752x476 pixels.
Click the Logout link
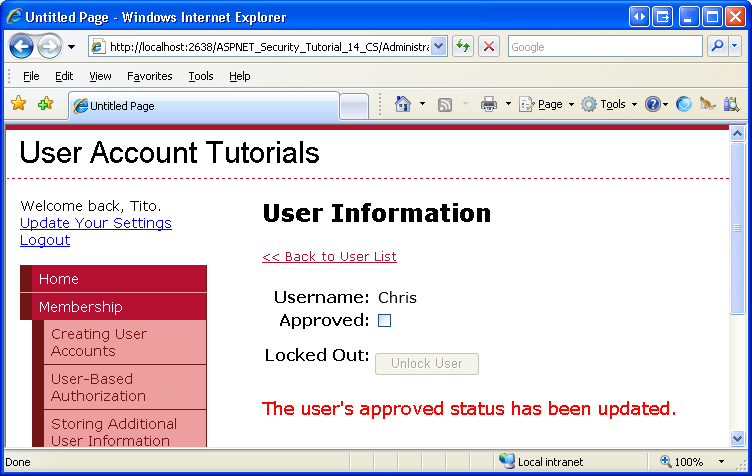(x=45, y=240)
